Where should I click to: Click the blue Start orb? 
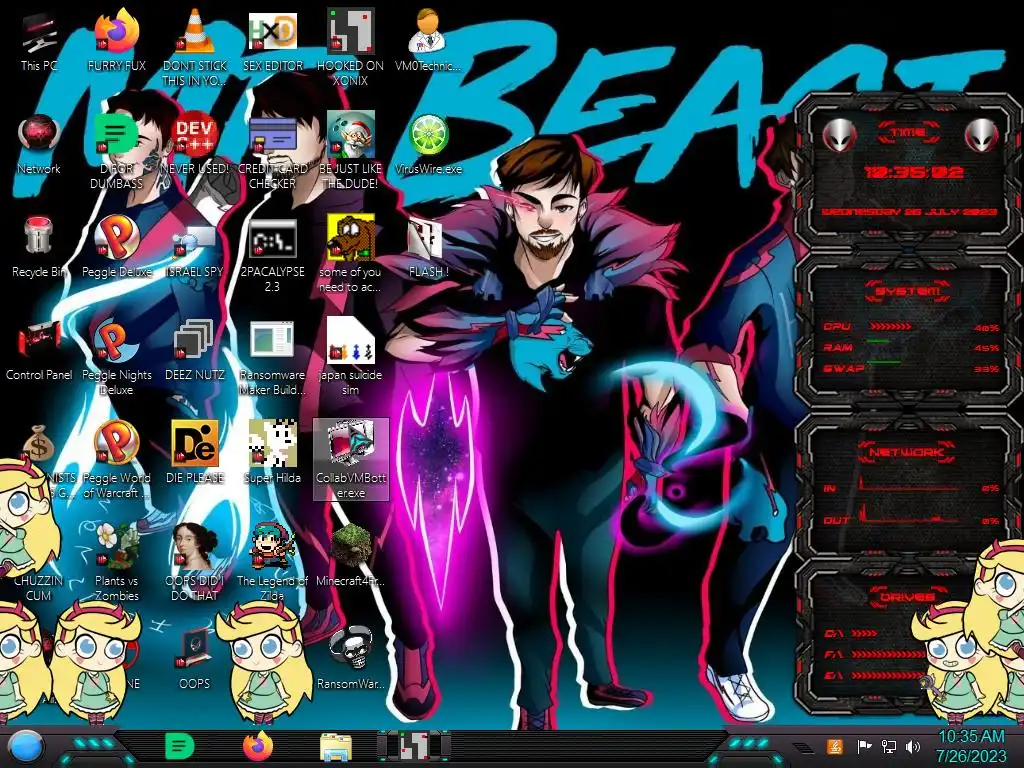pos(25,747)
